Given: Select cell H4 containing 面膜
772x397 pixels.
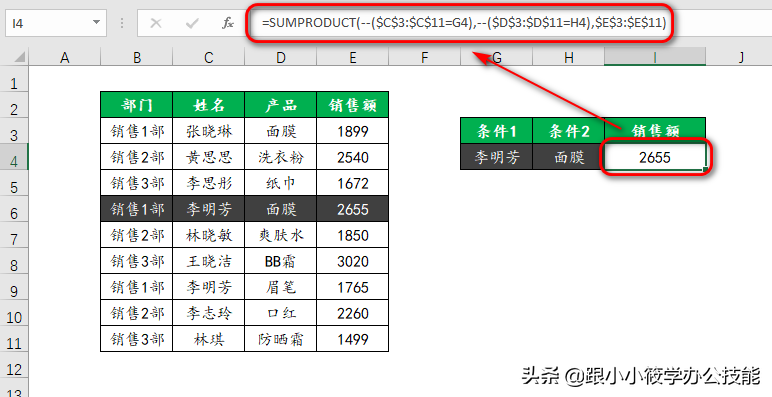Looking at the screenshot, I should pos(569,157).
